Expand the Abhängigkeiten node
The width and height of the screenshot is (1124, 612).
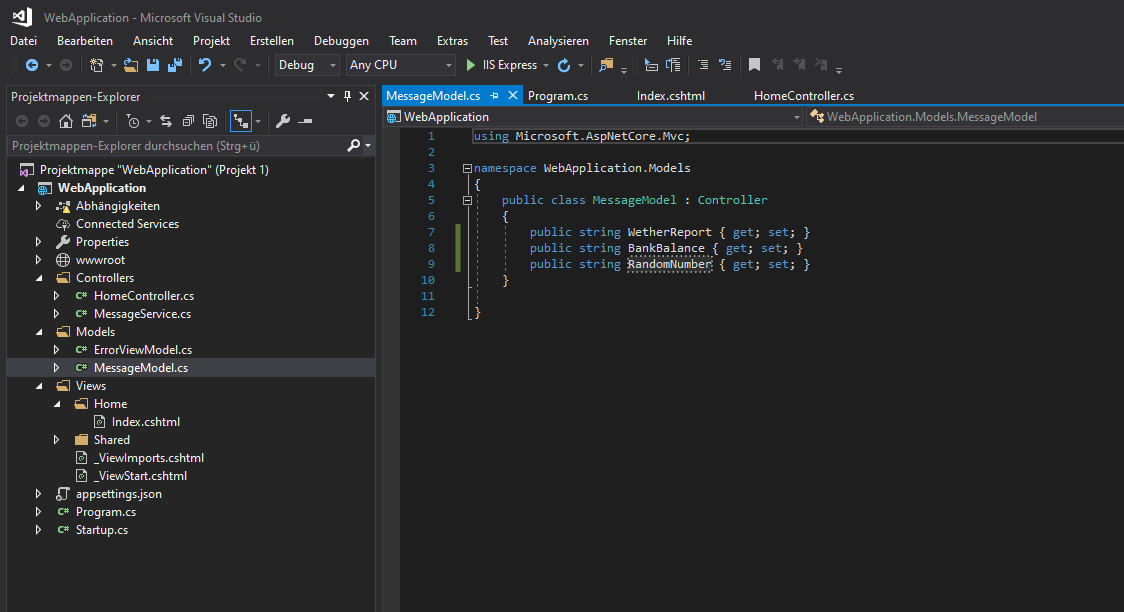[39, 206]
